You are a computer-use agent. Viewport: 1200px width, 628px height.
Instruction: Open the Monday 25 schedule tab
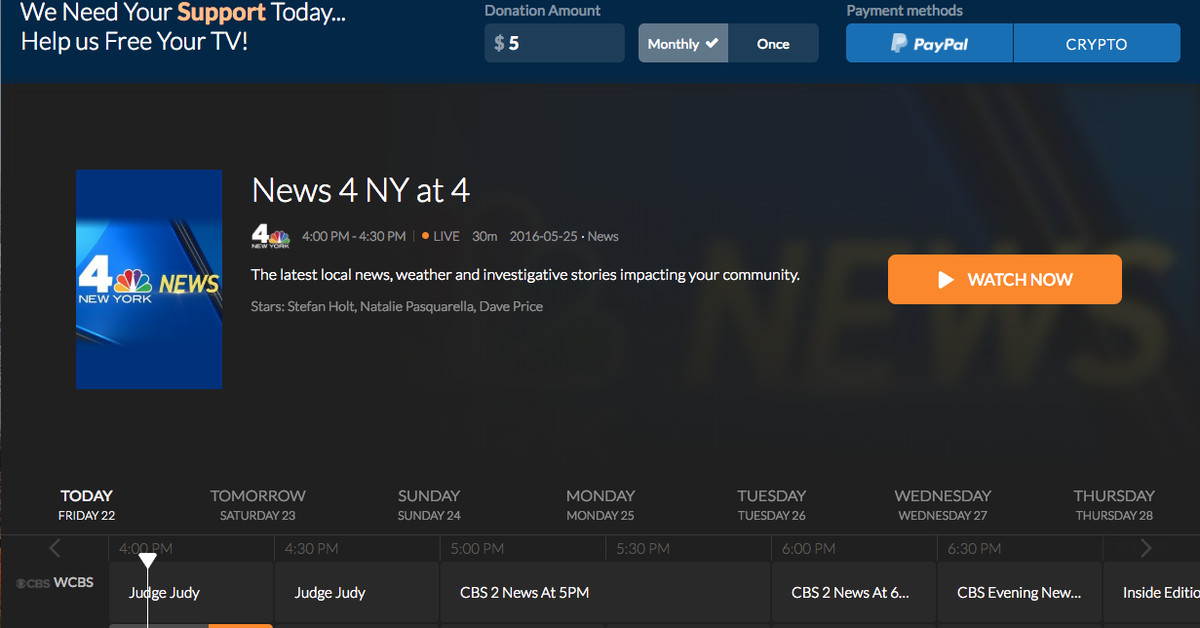[x=600, y=504]
